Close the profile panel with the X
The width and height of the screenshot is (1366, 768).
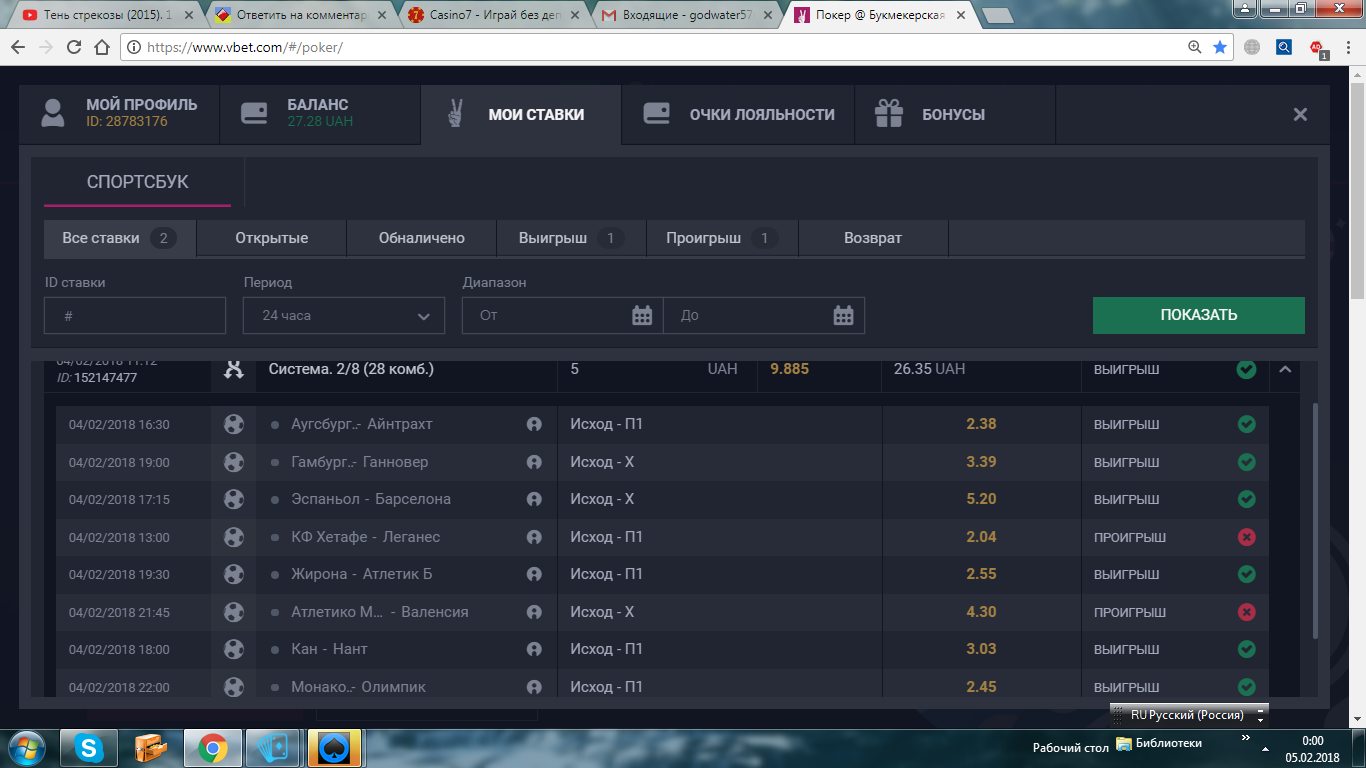[1300, 114]
